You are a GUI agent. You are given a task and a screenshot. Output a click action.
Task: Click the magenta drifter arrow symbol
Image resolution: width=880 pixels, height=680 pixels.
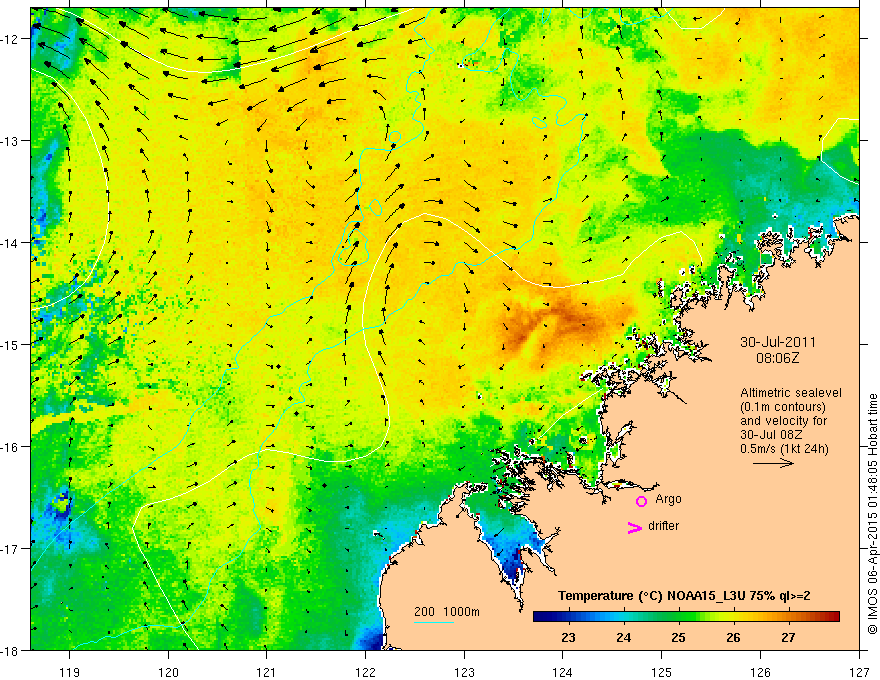(x=635, y=527)
